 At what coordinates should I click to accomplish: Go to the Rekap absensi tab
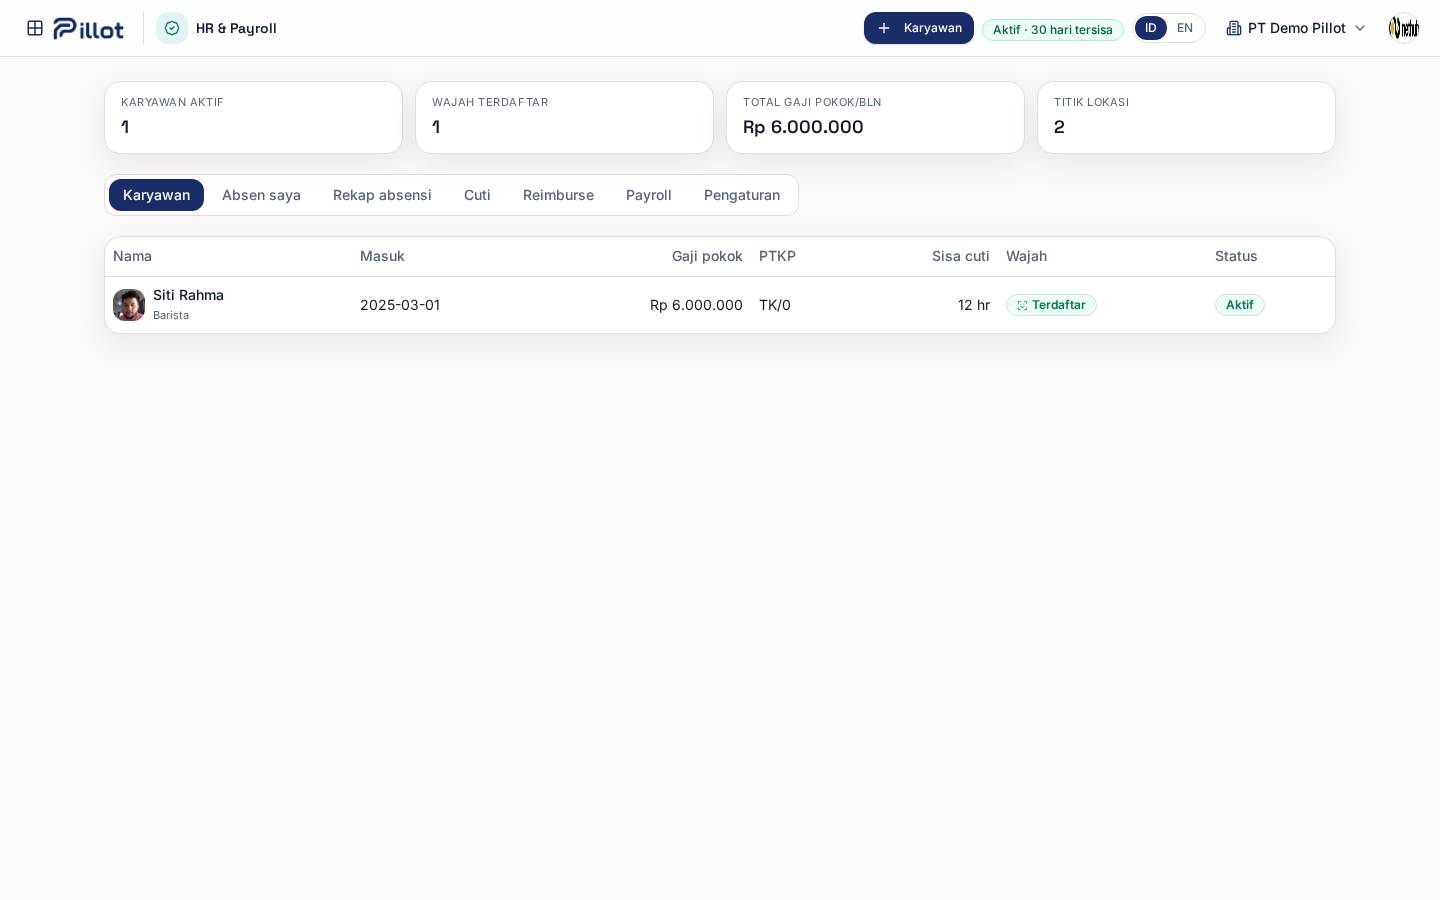382,195
